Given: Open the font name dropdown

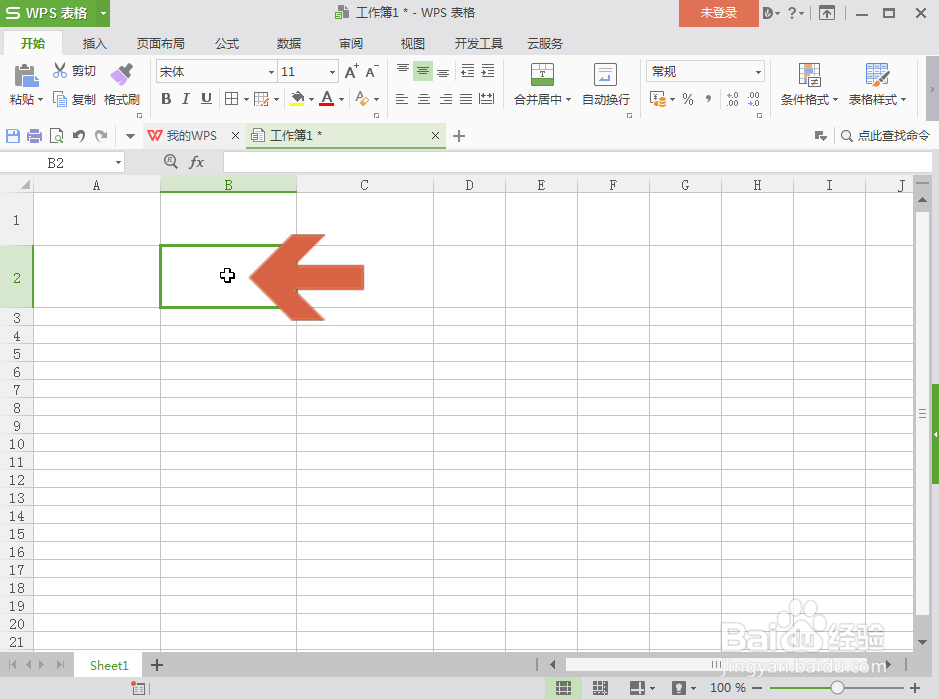Looking at the screenshot, I should (x=271, y=72).
